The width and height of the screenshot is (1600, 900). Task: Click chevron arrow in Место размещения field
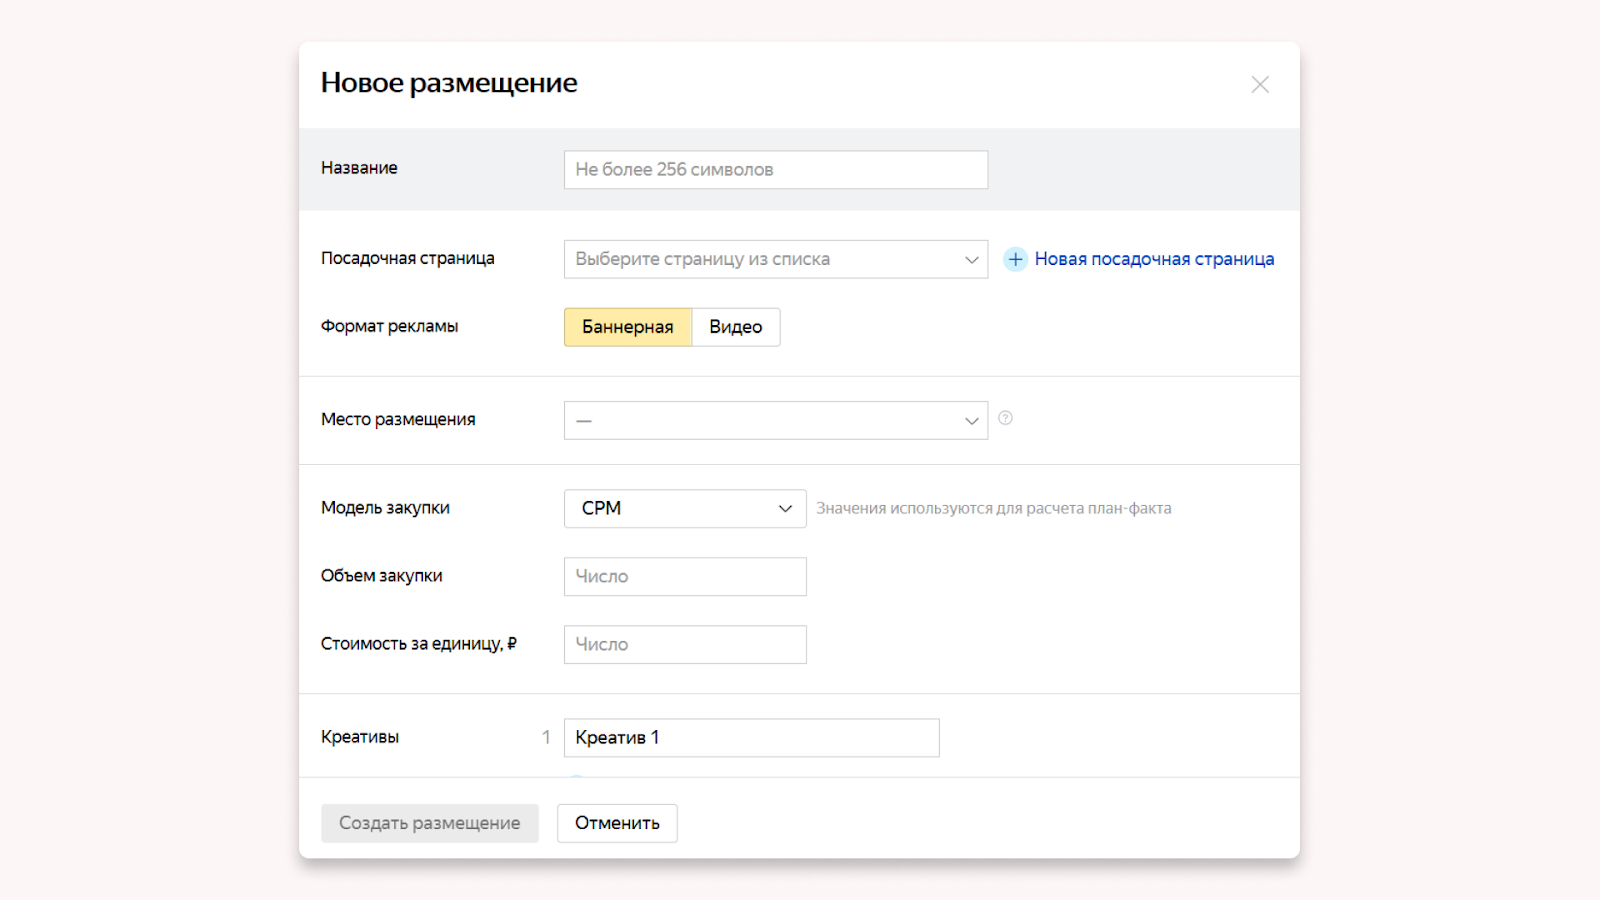tap(971, 421)
